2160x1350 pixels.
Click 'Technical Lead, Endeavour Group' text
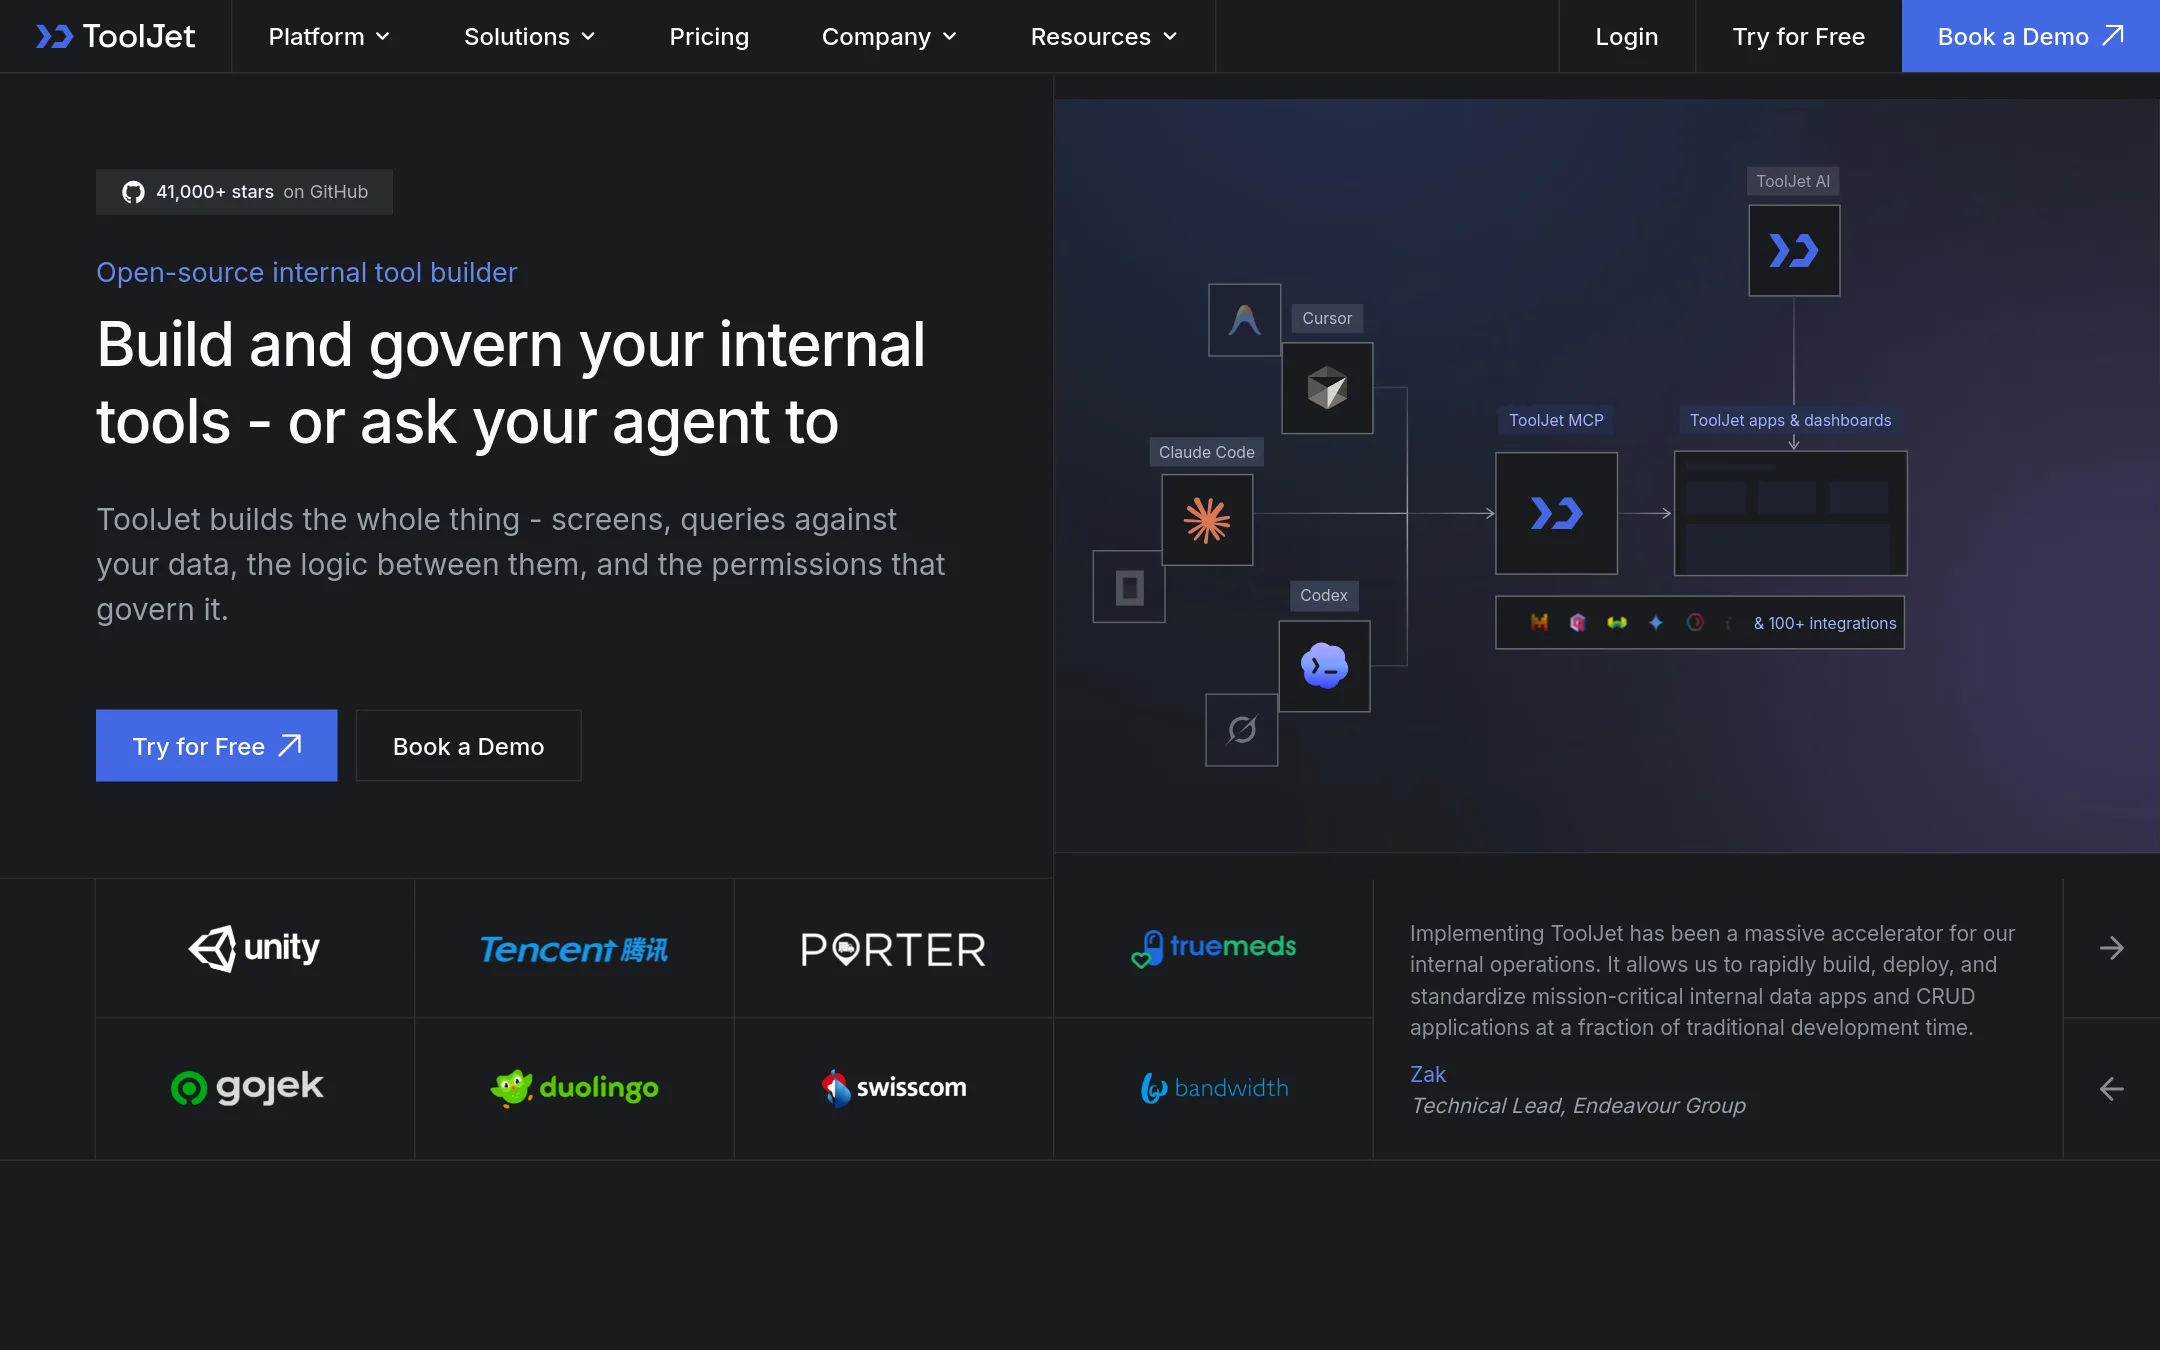tap(1578, 1105)
